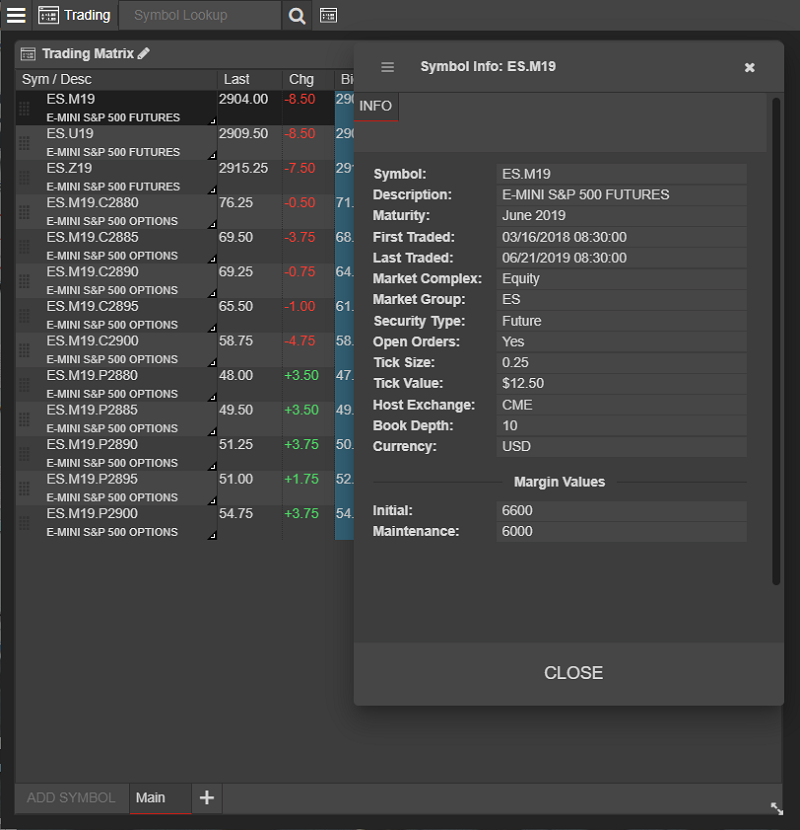Click drag handle of ES.M19.C2890 row
The image size is (800, 830).
[24, 281]
